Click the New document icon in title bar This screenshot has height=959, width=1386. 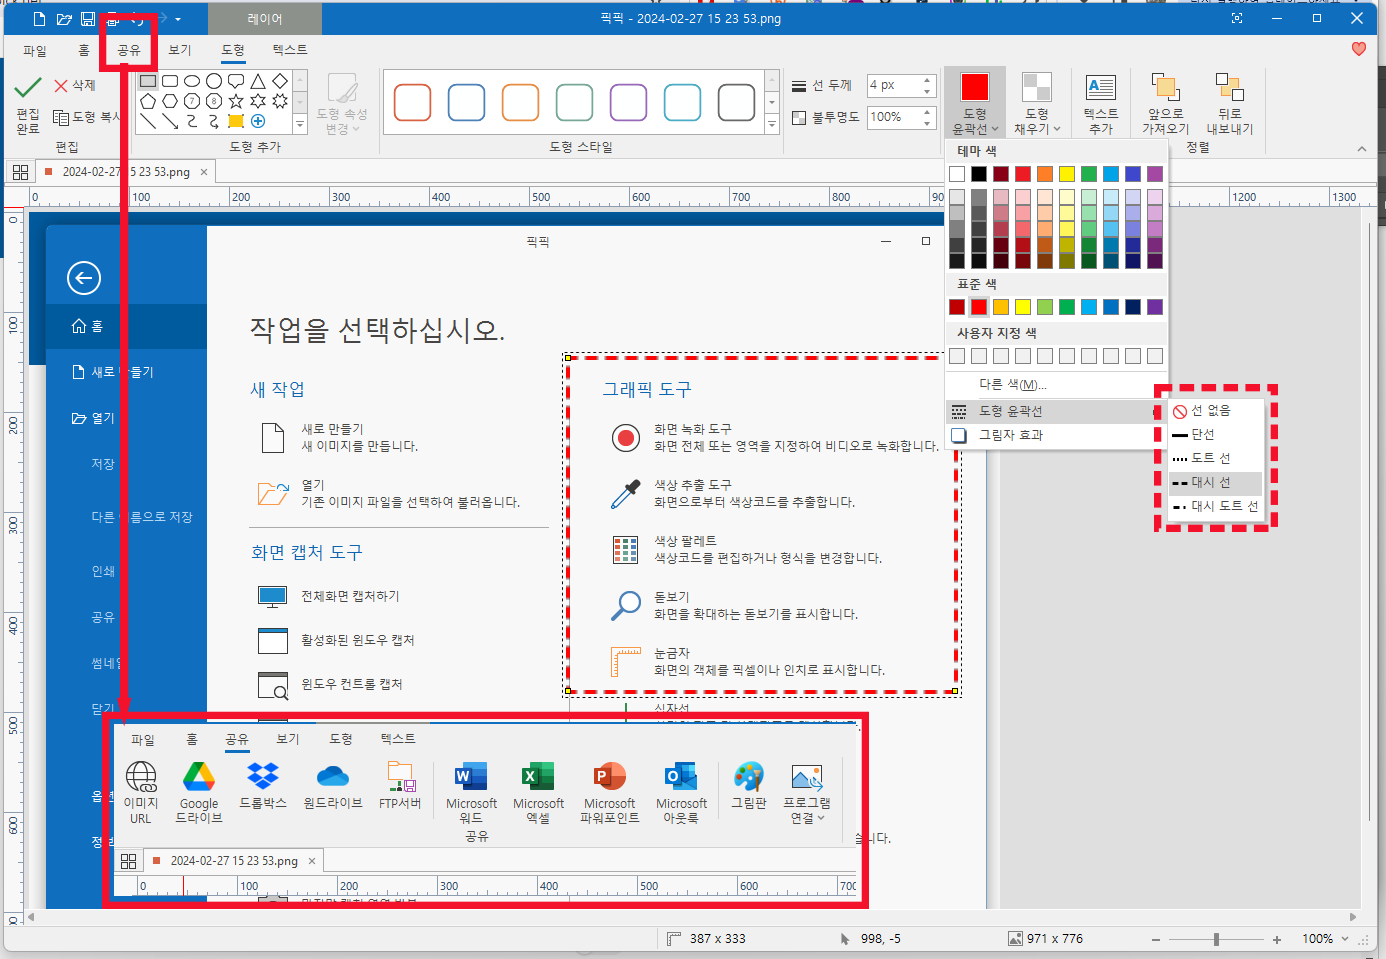click(x=39, y=19)
